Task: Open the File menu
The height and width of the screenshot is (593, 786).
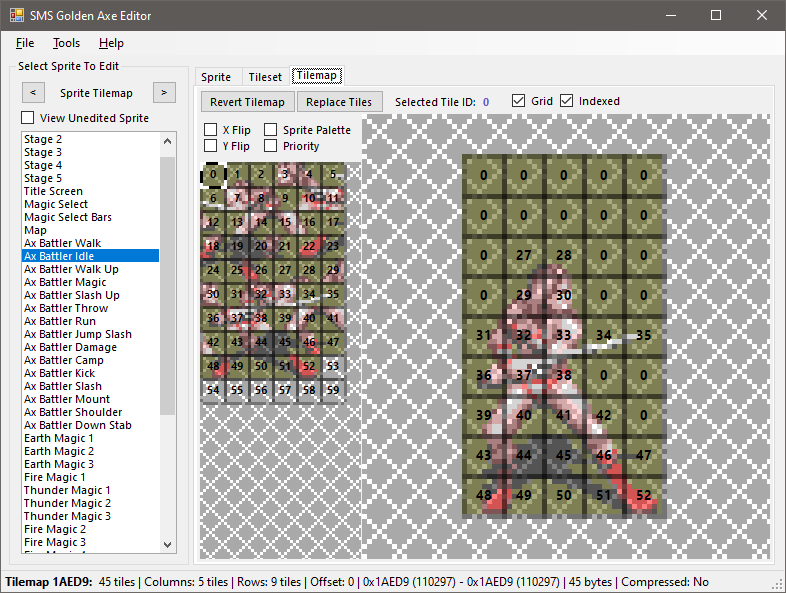Action: click(x=25, y=43)
